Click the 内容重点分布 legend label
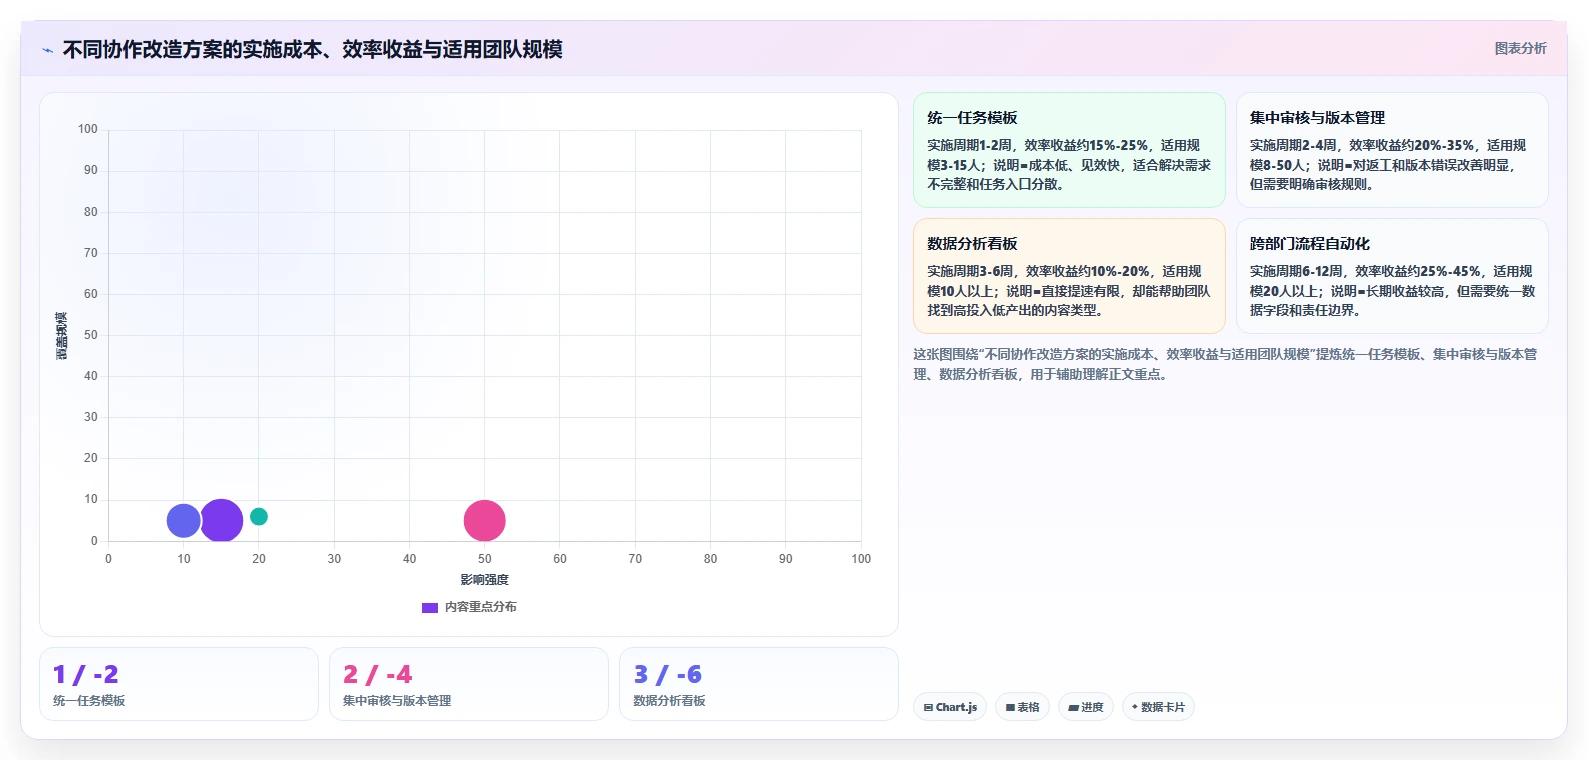 [481, 607]
